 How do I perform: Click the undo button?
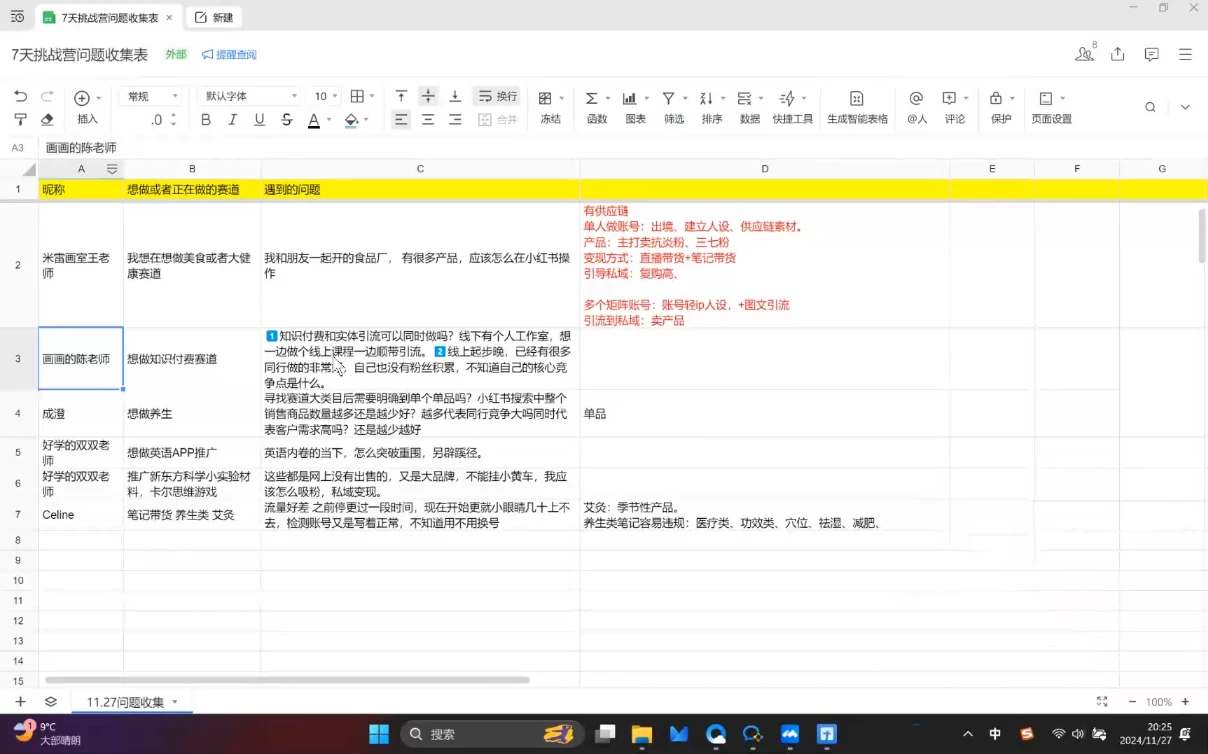(x=20, y=96)
